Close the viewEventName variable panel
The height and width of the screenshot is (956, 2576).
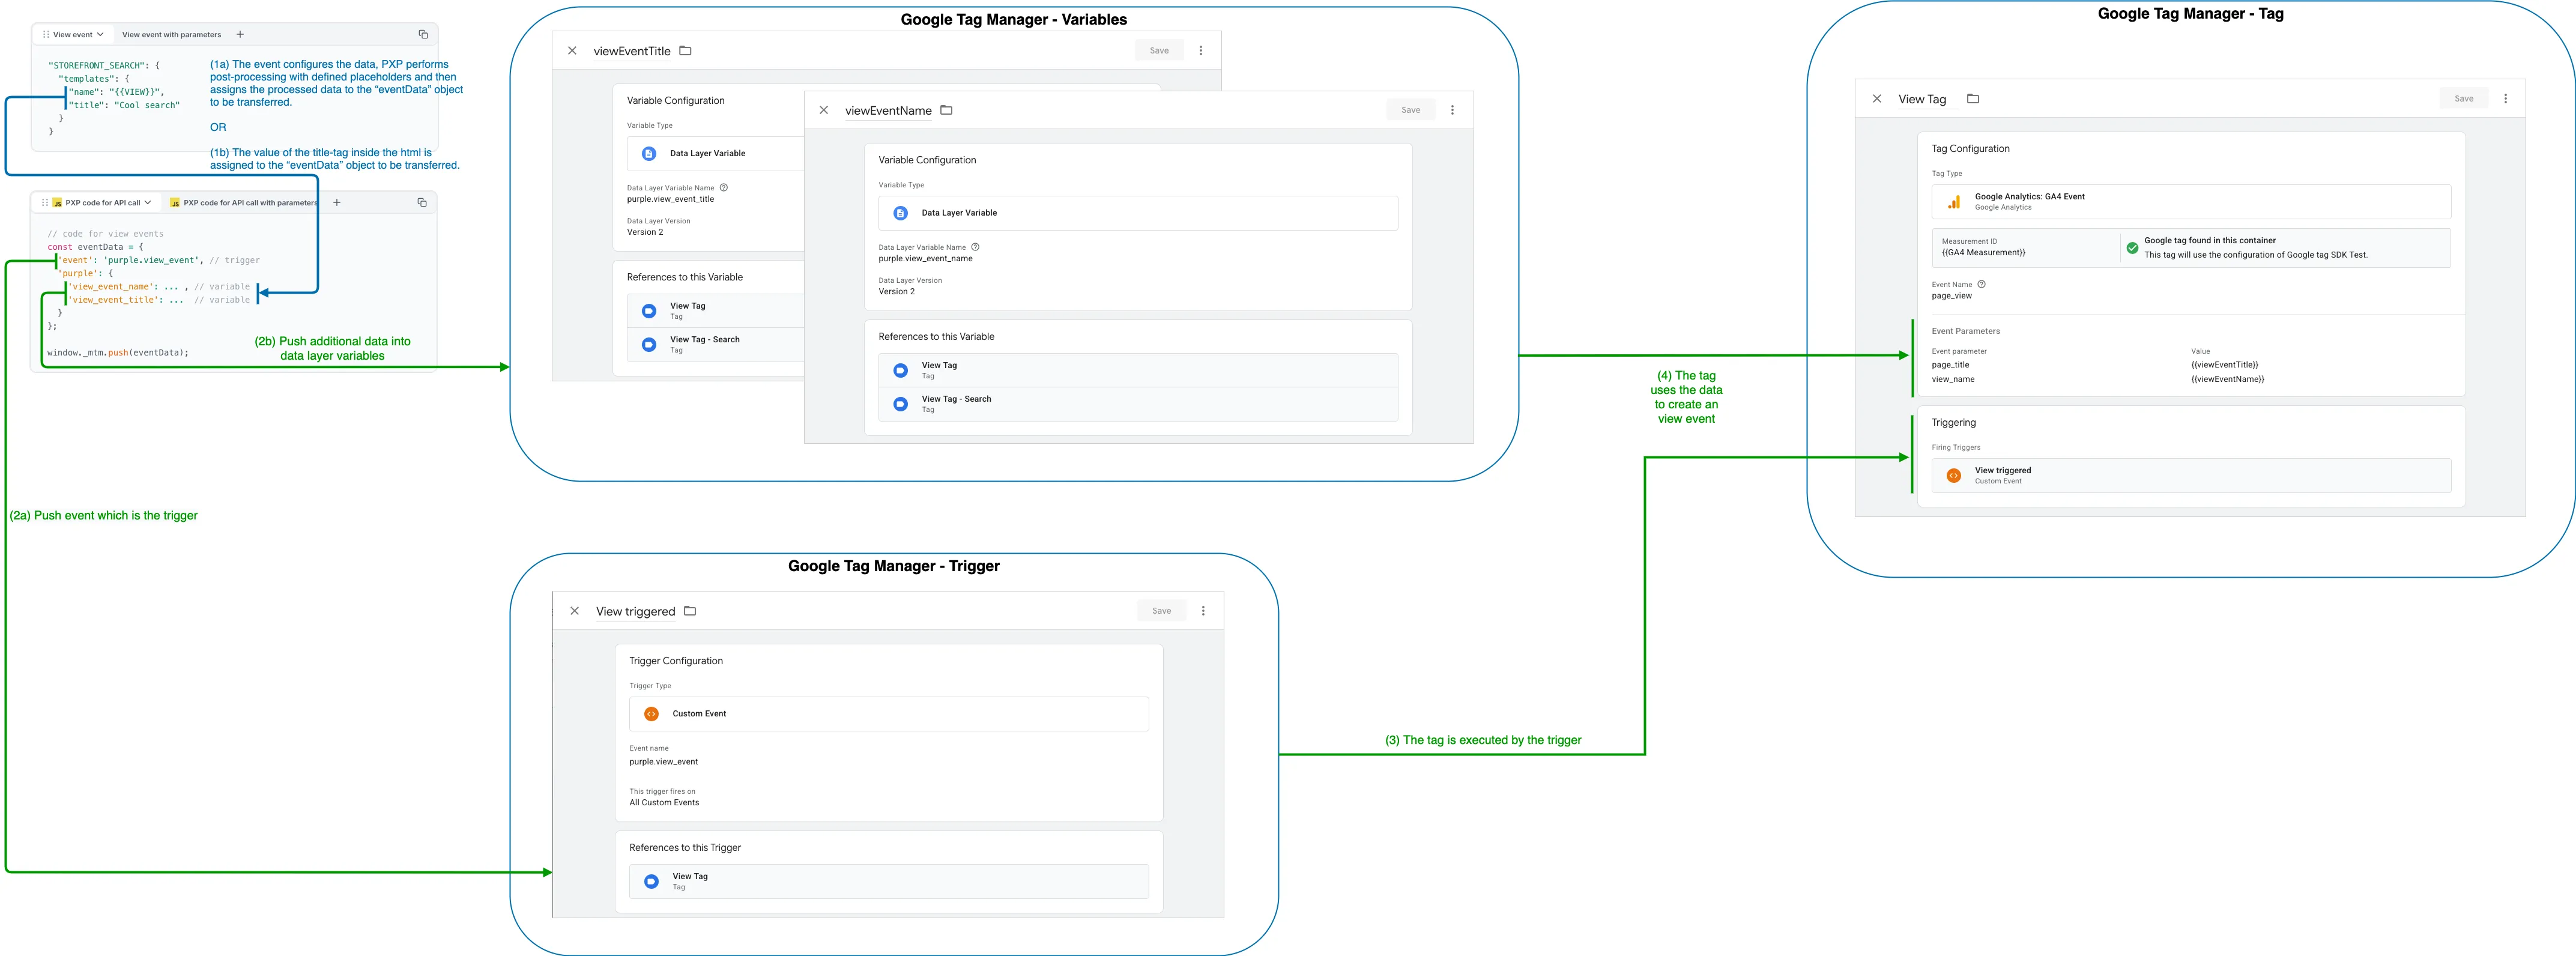click(824, 110)
